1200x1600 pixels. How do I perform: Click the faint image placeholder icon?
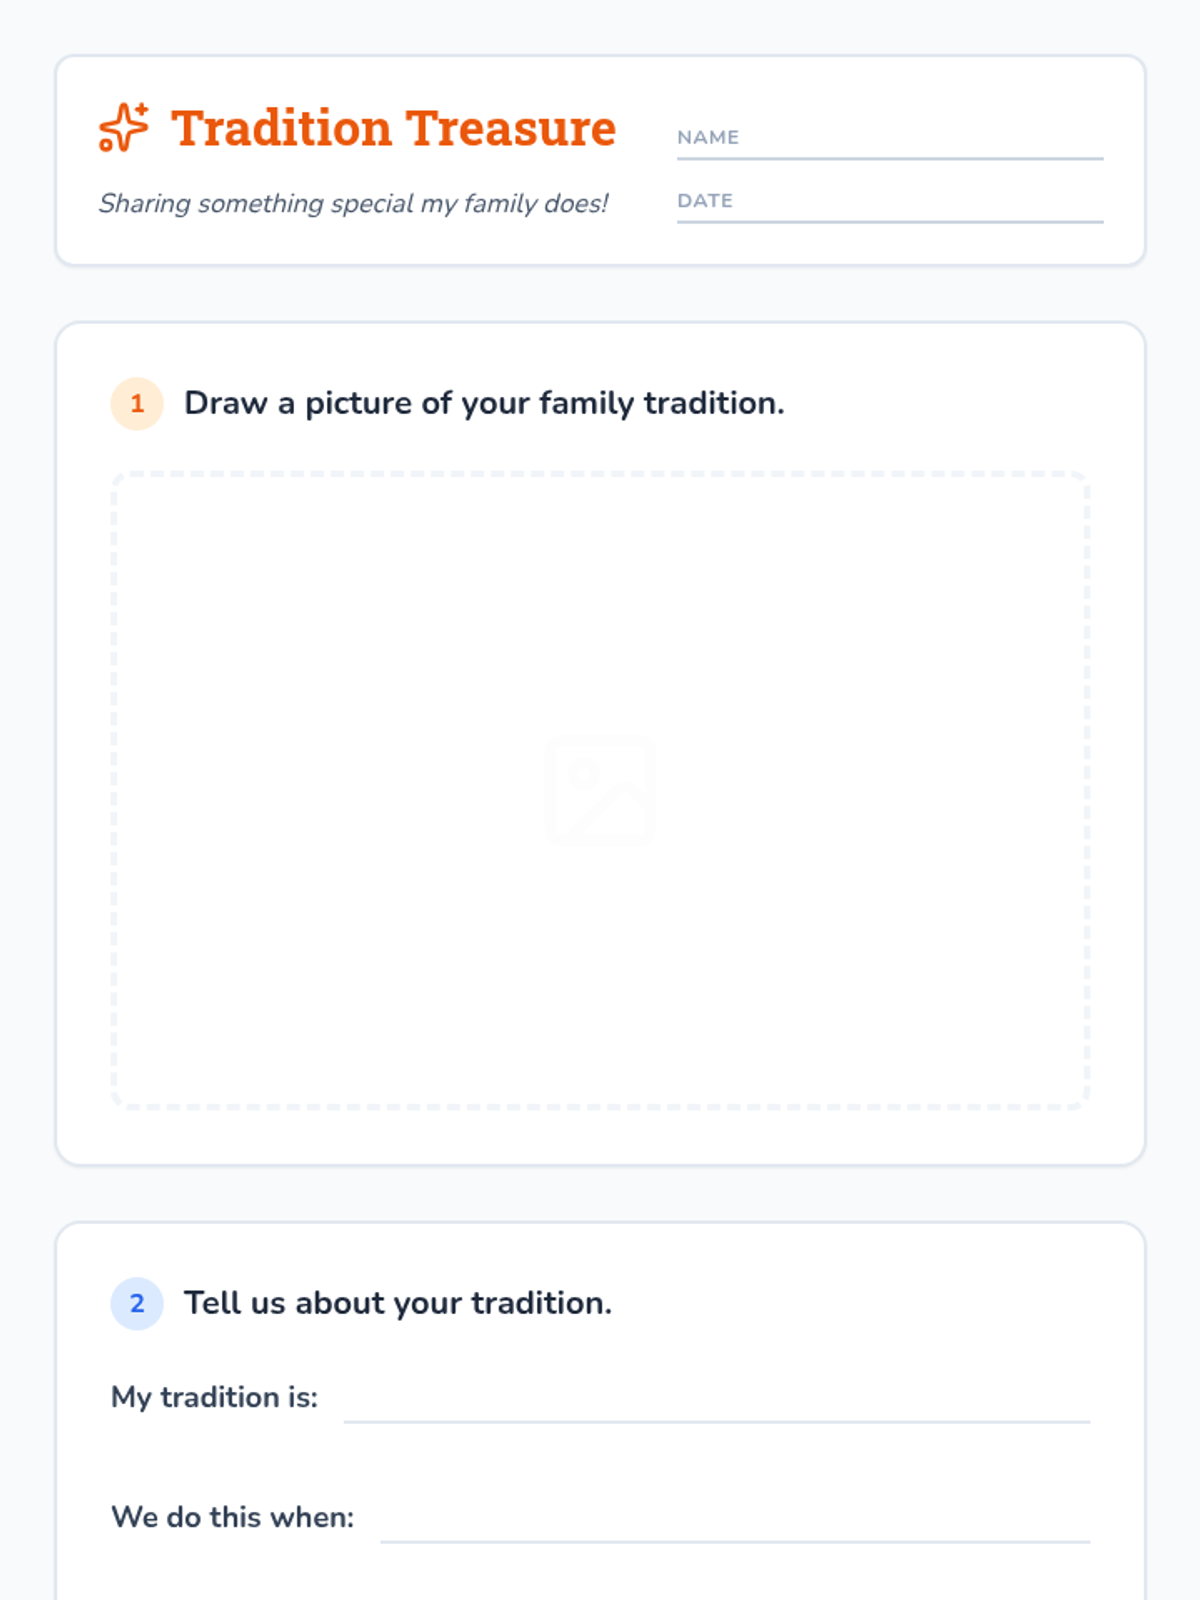tap(600, 790)
